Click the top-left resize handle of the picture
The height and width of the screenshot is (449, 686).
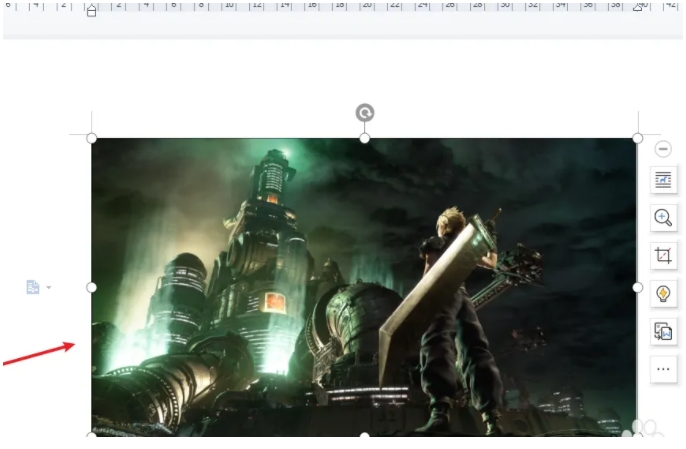91,138
